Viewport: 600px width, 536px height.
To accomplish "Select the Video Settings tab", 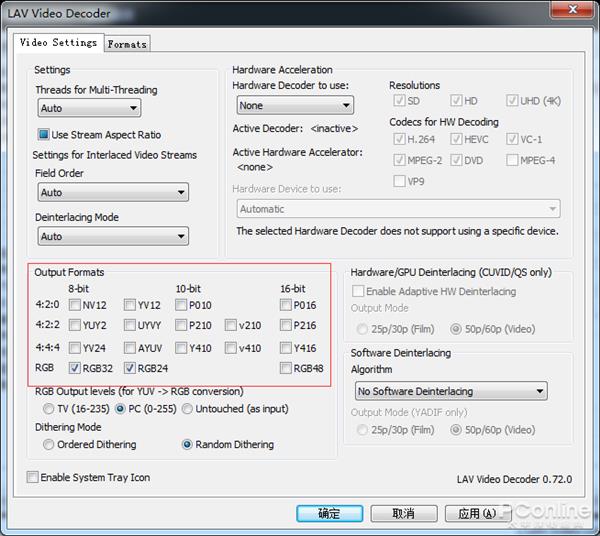I will (x=59, y=42).
